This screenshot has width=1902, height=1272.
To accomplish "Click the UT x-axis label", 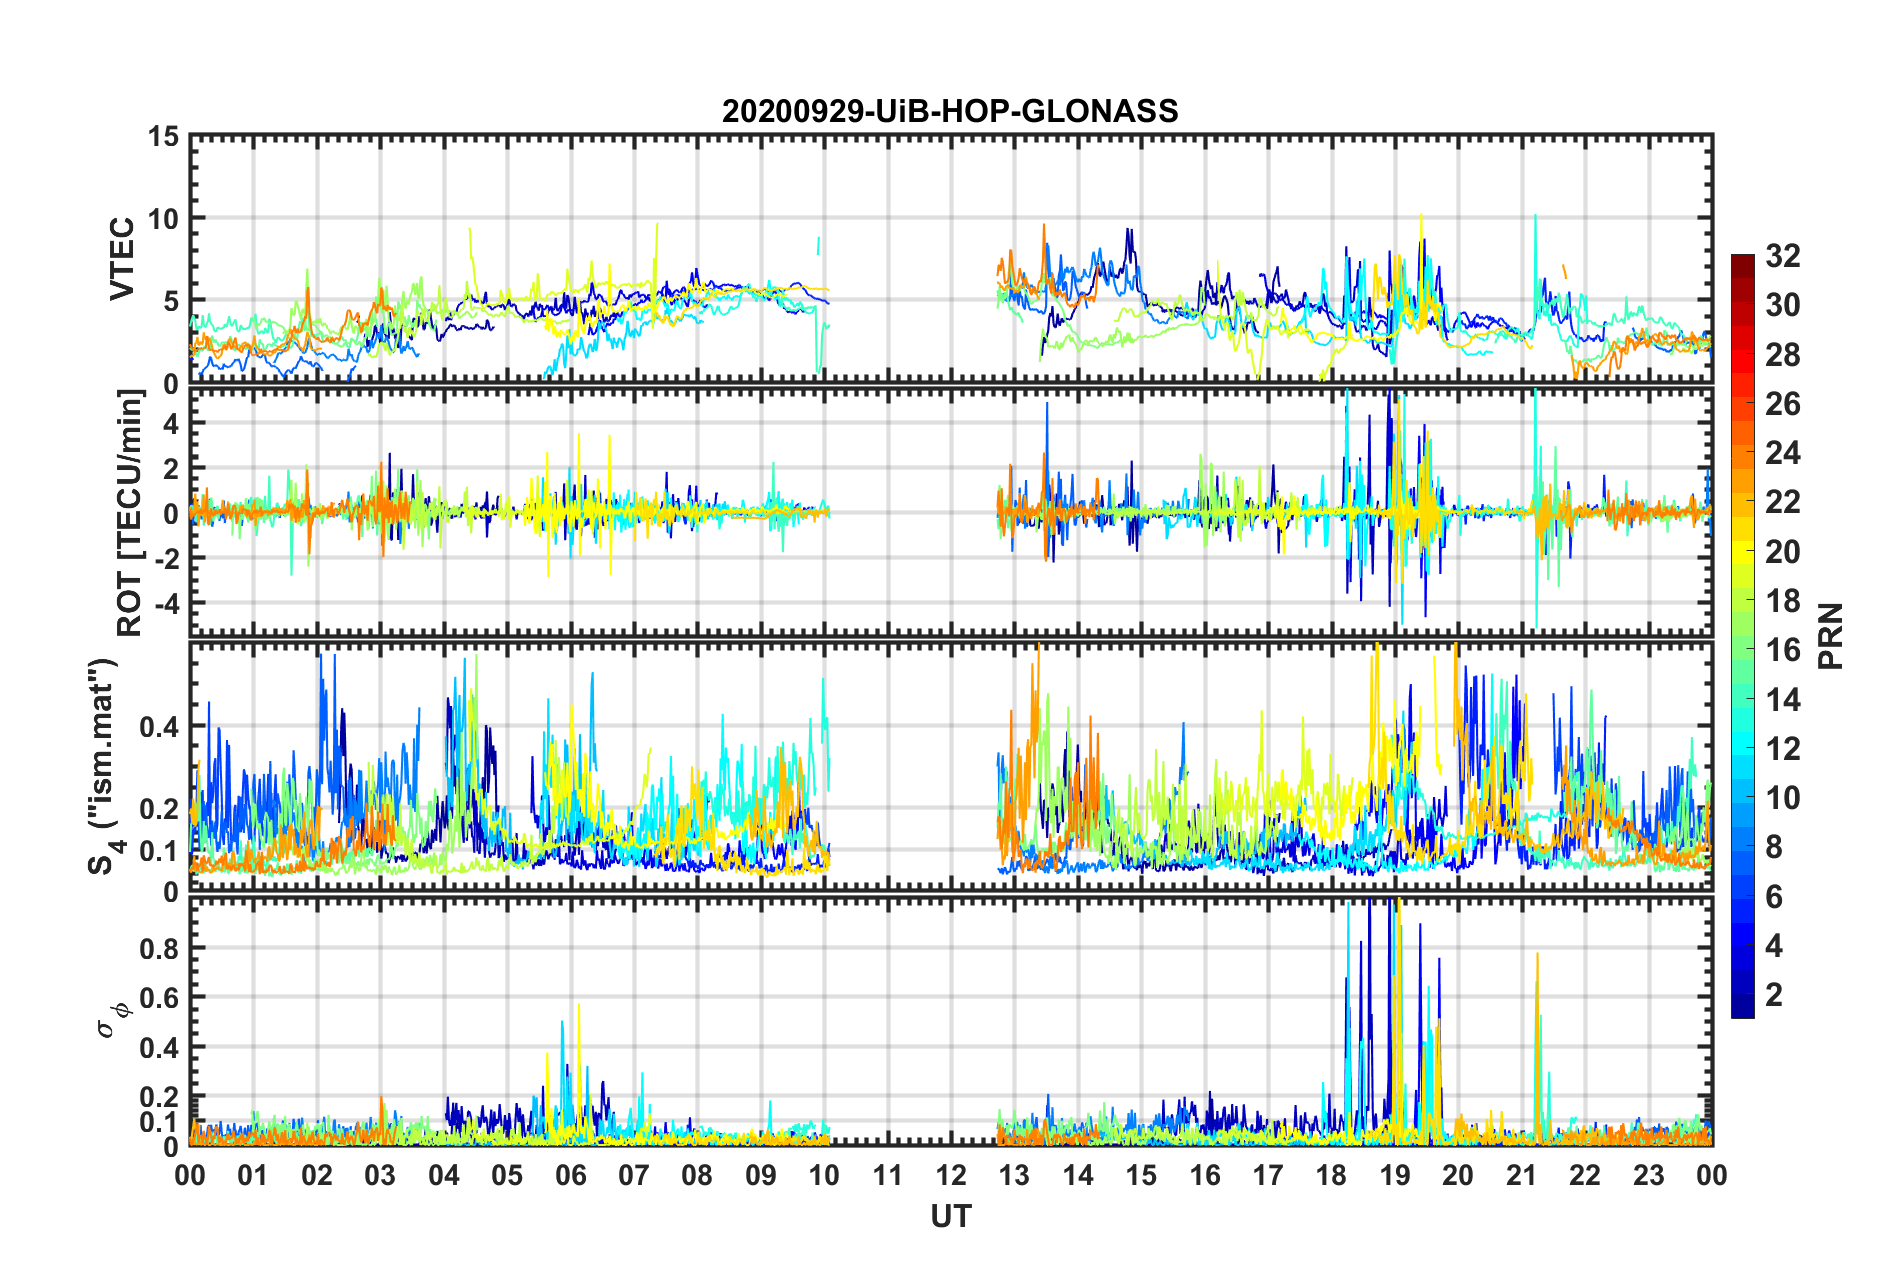I will 951,1216.
